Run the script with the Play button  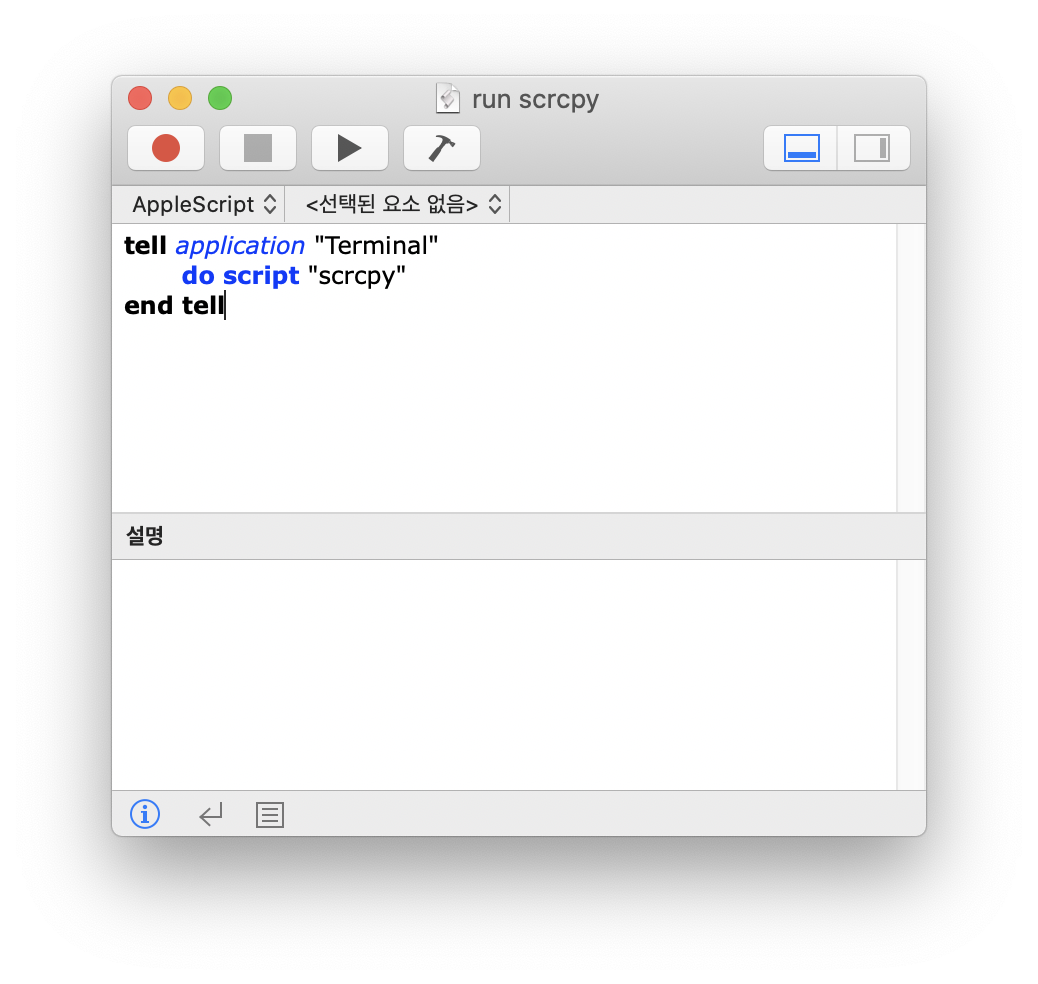click(350, 148)
